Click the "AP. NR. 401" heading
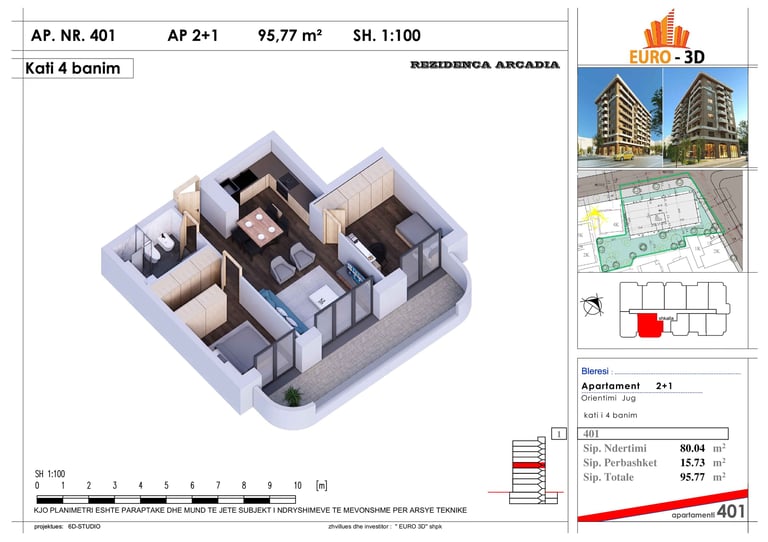 (73, 36)
